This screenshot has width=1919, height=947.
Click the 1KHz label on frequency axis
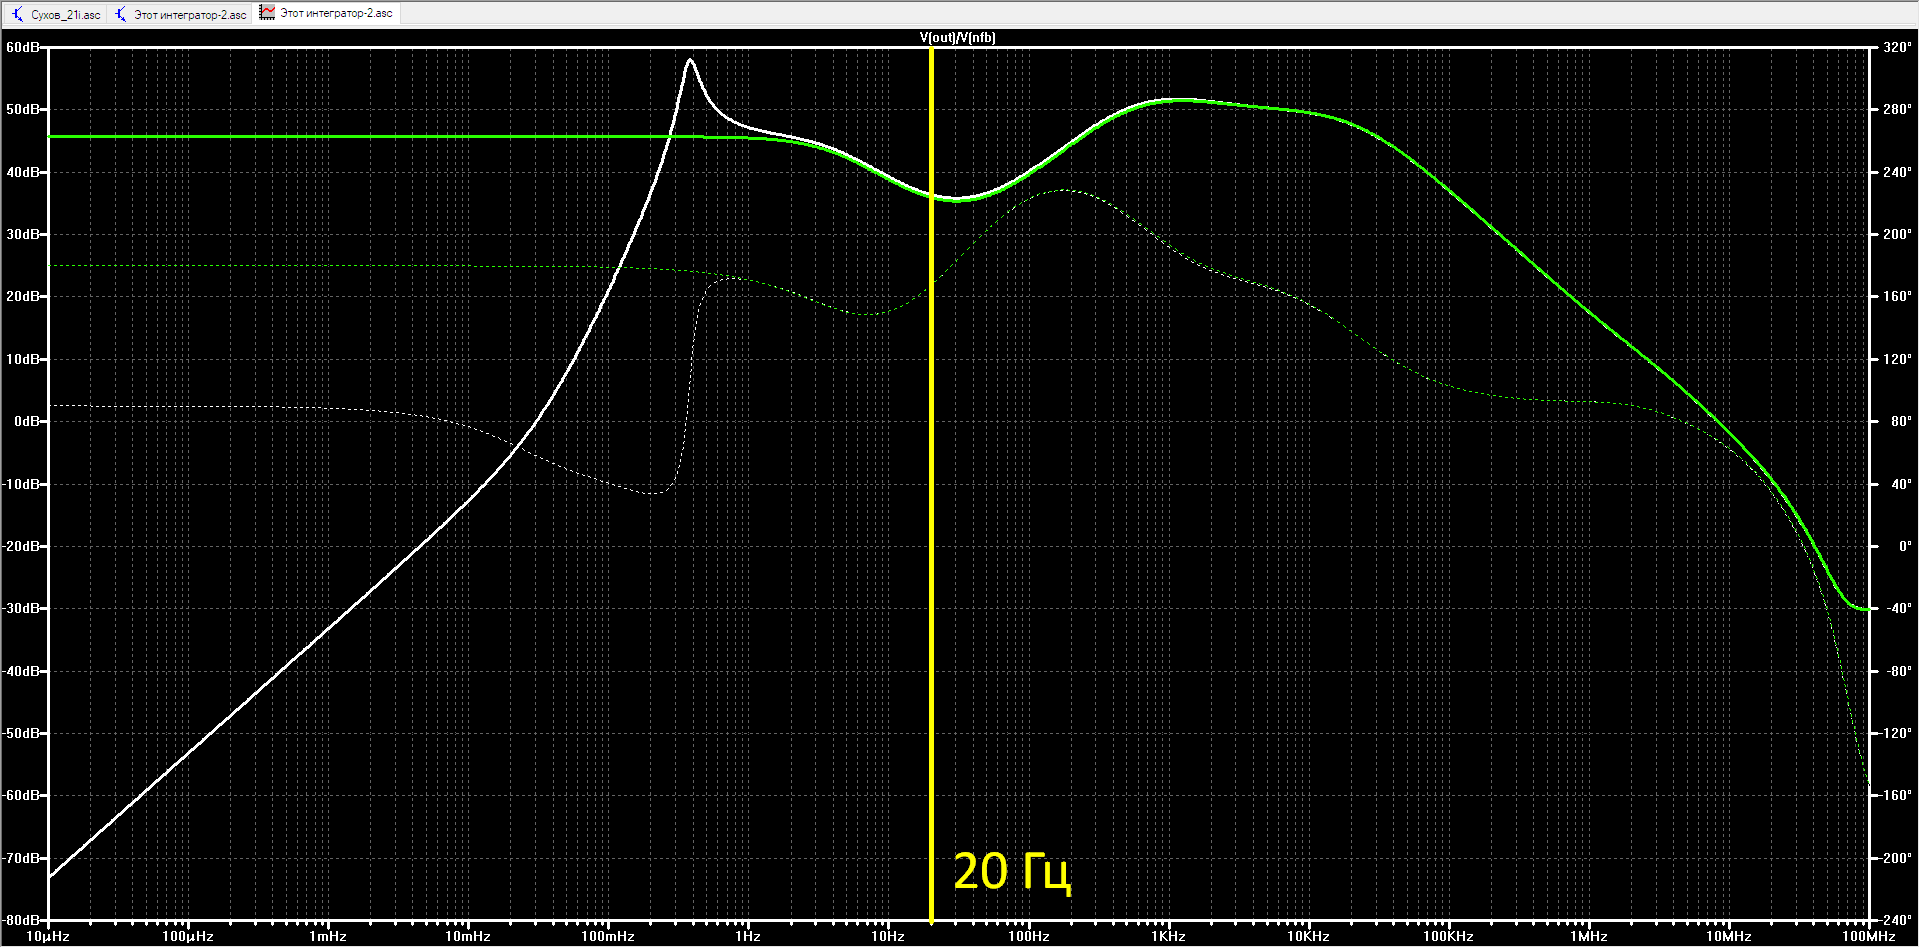1168,936
